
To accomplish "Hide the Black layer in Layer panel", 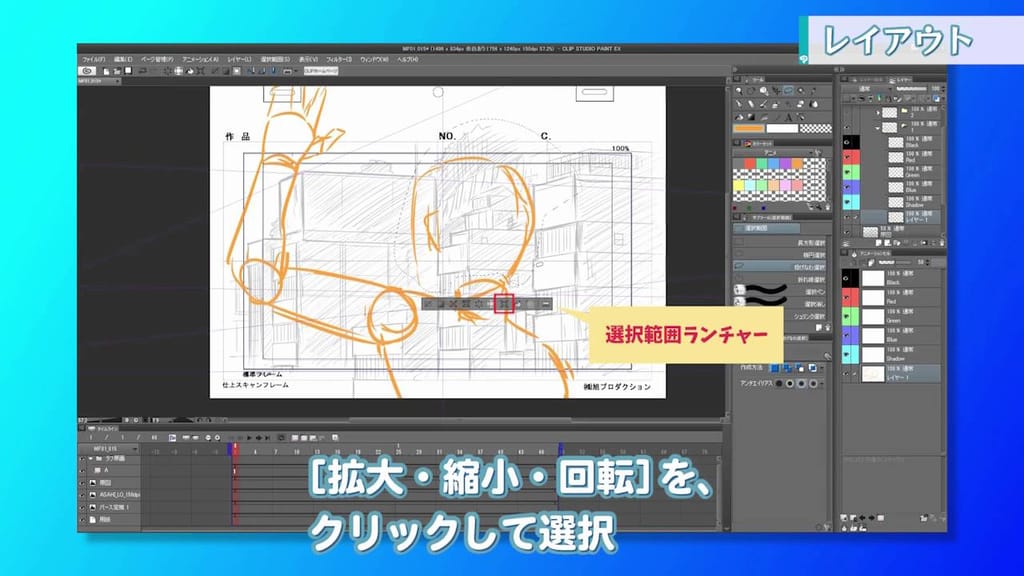I will [x=848, y=142].
